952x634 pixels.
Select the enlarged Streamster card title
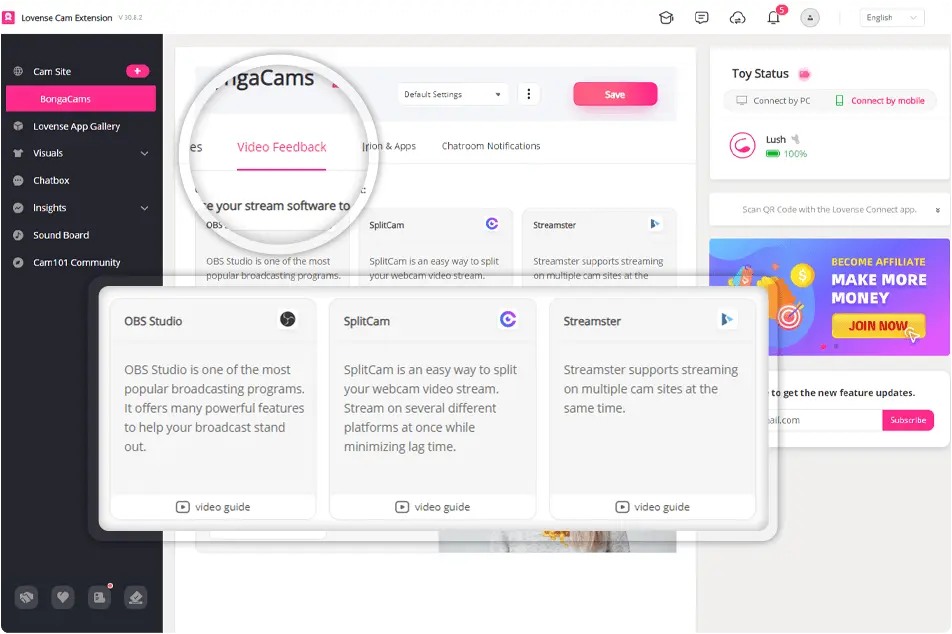tap(592, 321)
